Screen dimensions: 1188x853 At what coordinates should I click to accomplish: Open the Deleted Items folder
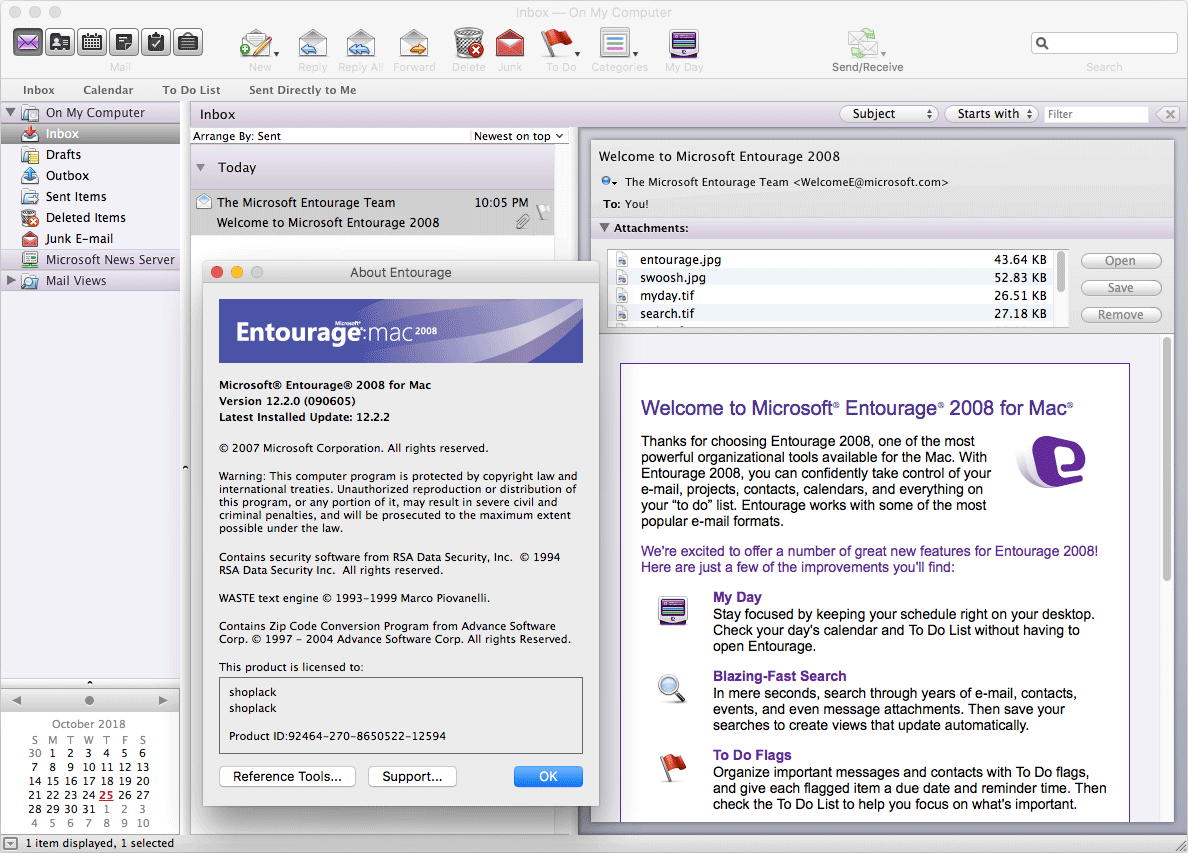click(x=90, y=217)
